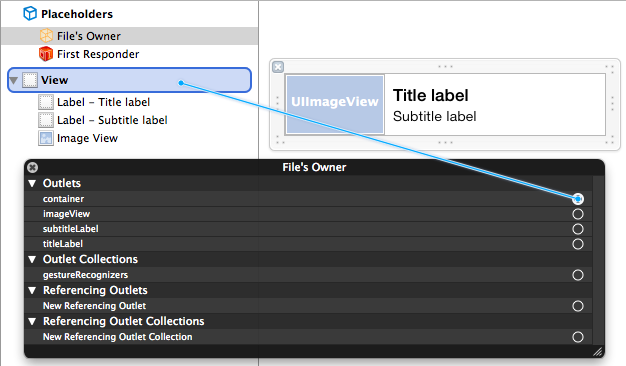Click the First Responder red cube icon

[x=46, y=54]
